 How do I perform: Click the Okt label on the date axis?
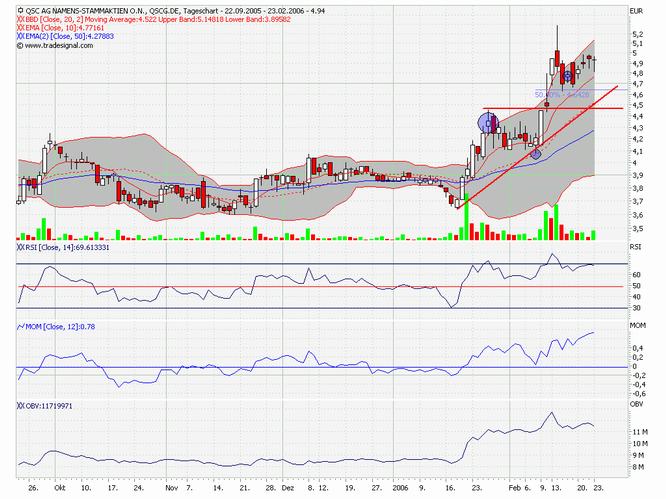(x=60, y=488)
